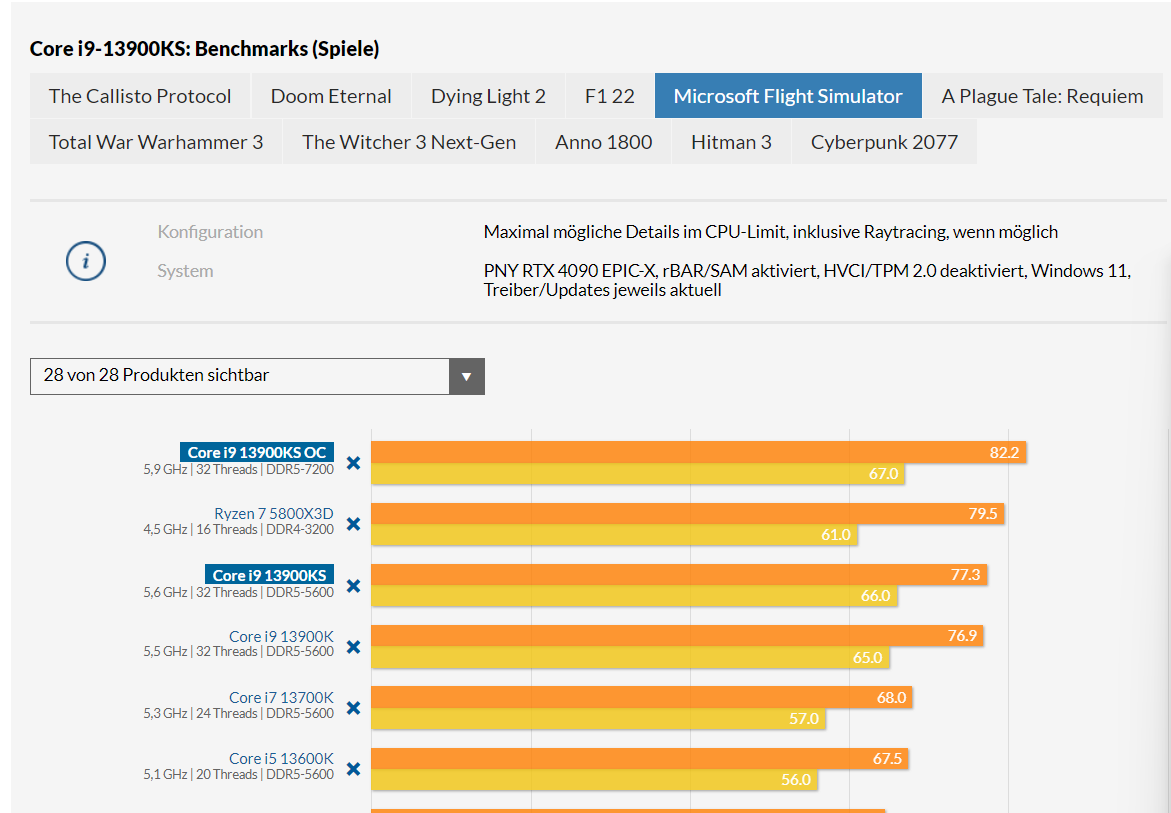Image resolution: width=1171 pixels, height=813 pixels.
Task: Open the Core i7 13700K link
Action: (x=281, y=697)
